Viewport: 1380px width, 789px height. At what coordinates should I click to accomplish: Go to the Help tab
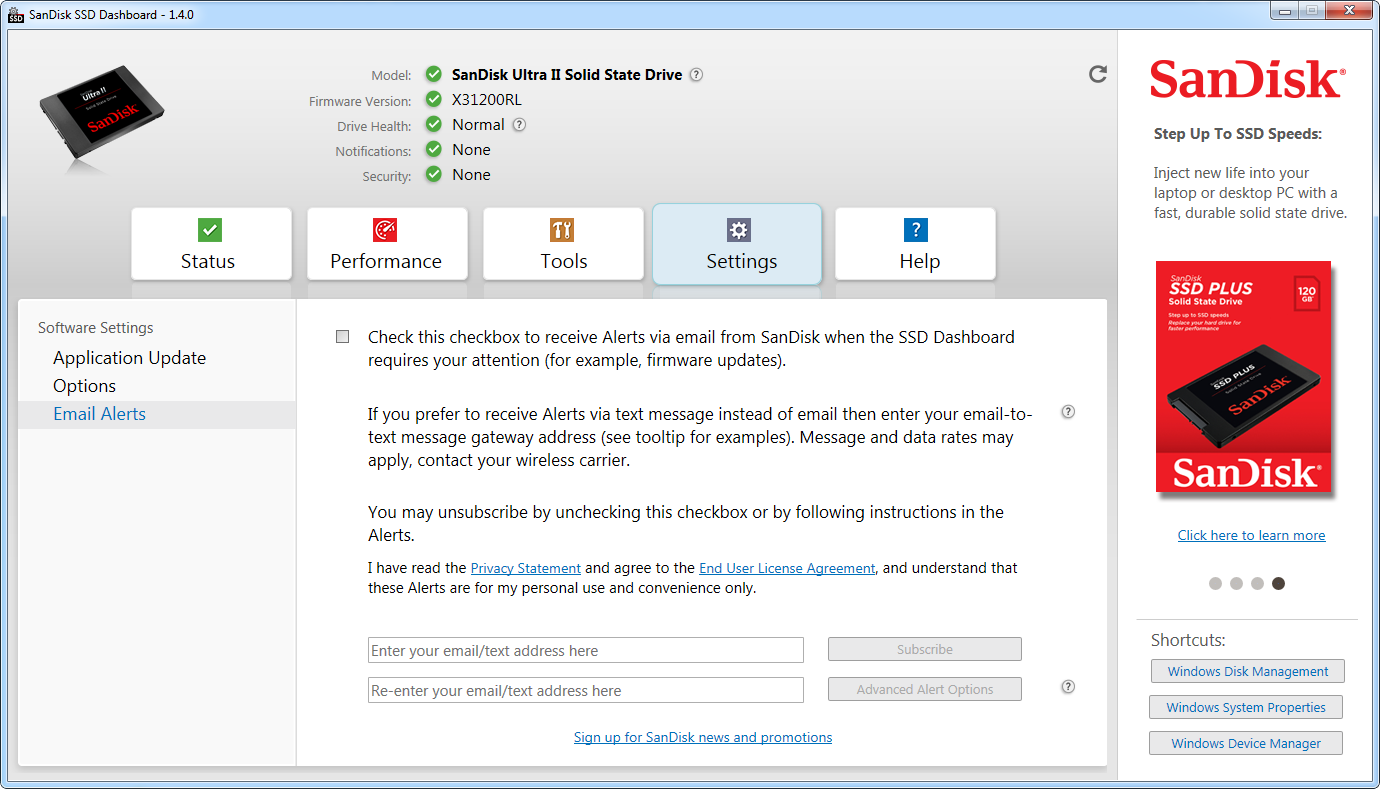[915, 244]
